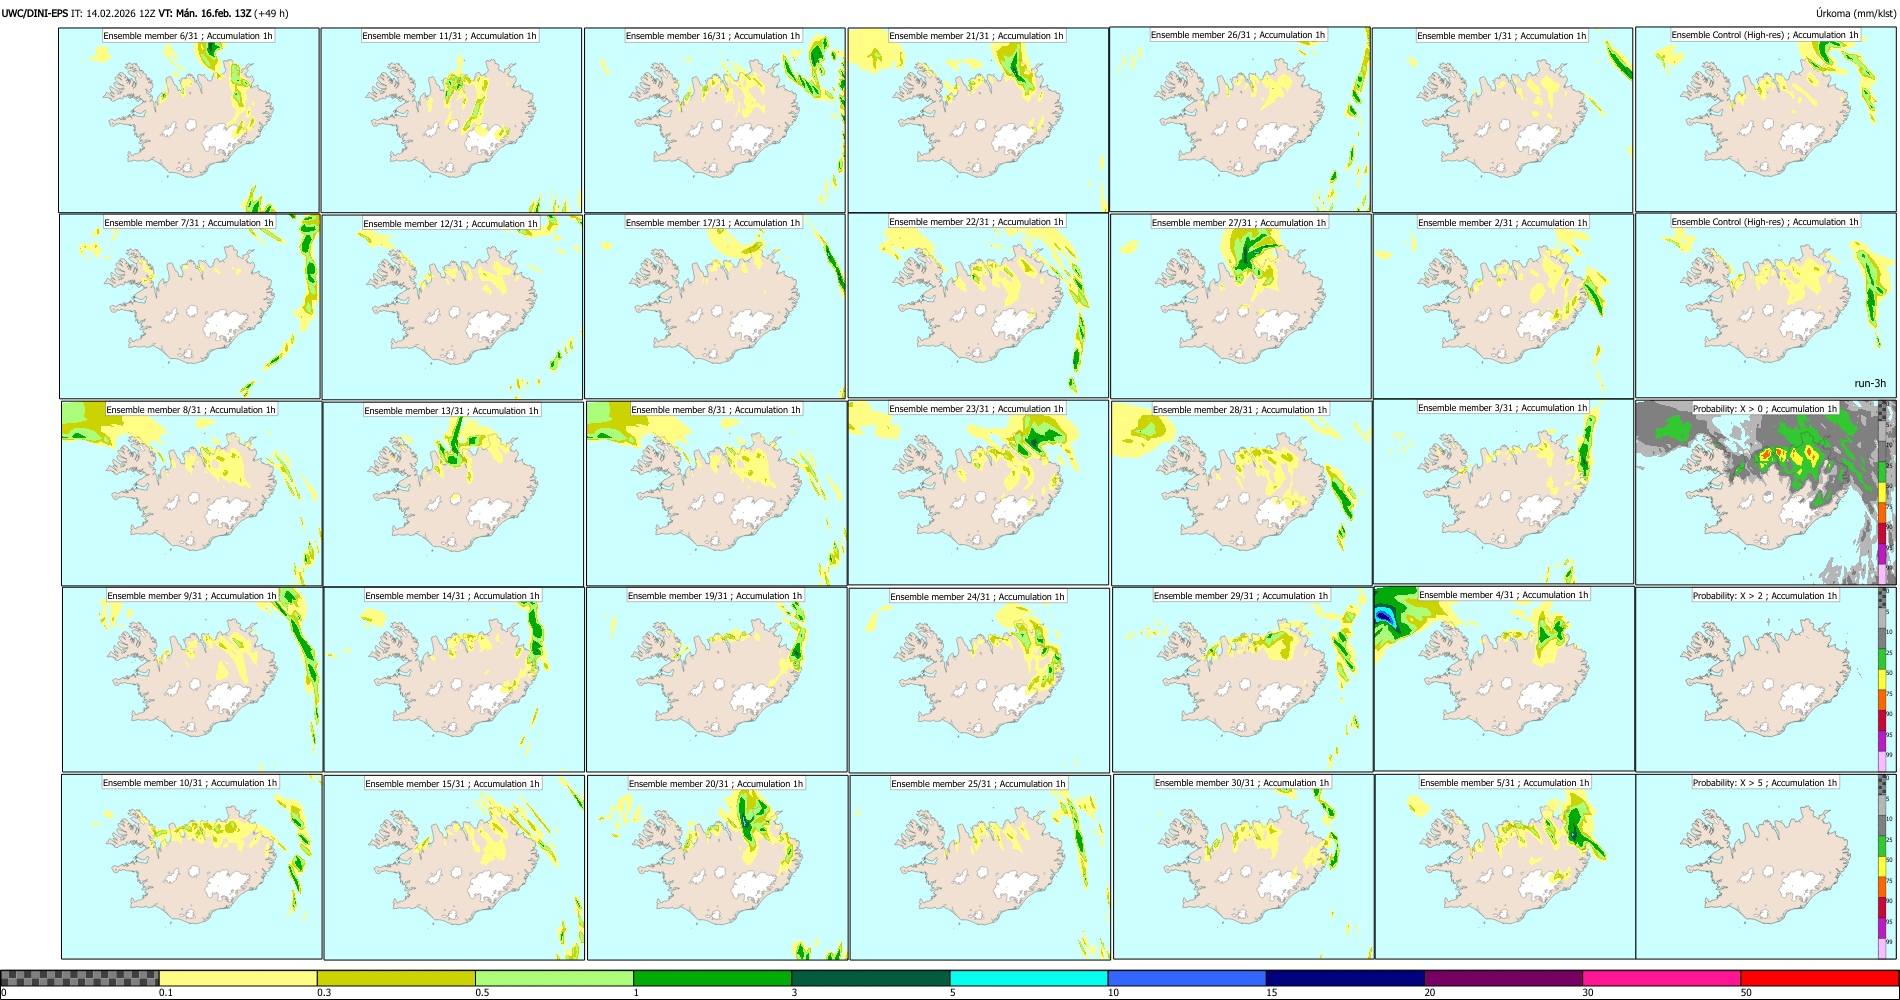Open the Probability X > 0 map panel
This screenshot has height=1000, width=1900.
[1766, 493]
